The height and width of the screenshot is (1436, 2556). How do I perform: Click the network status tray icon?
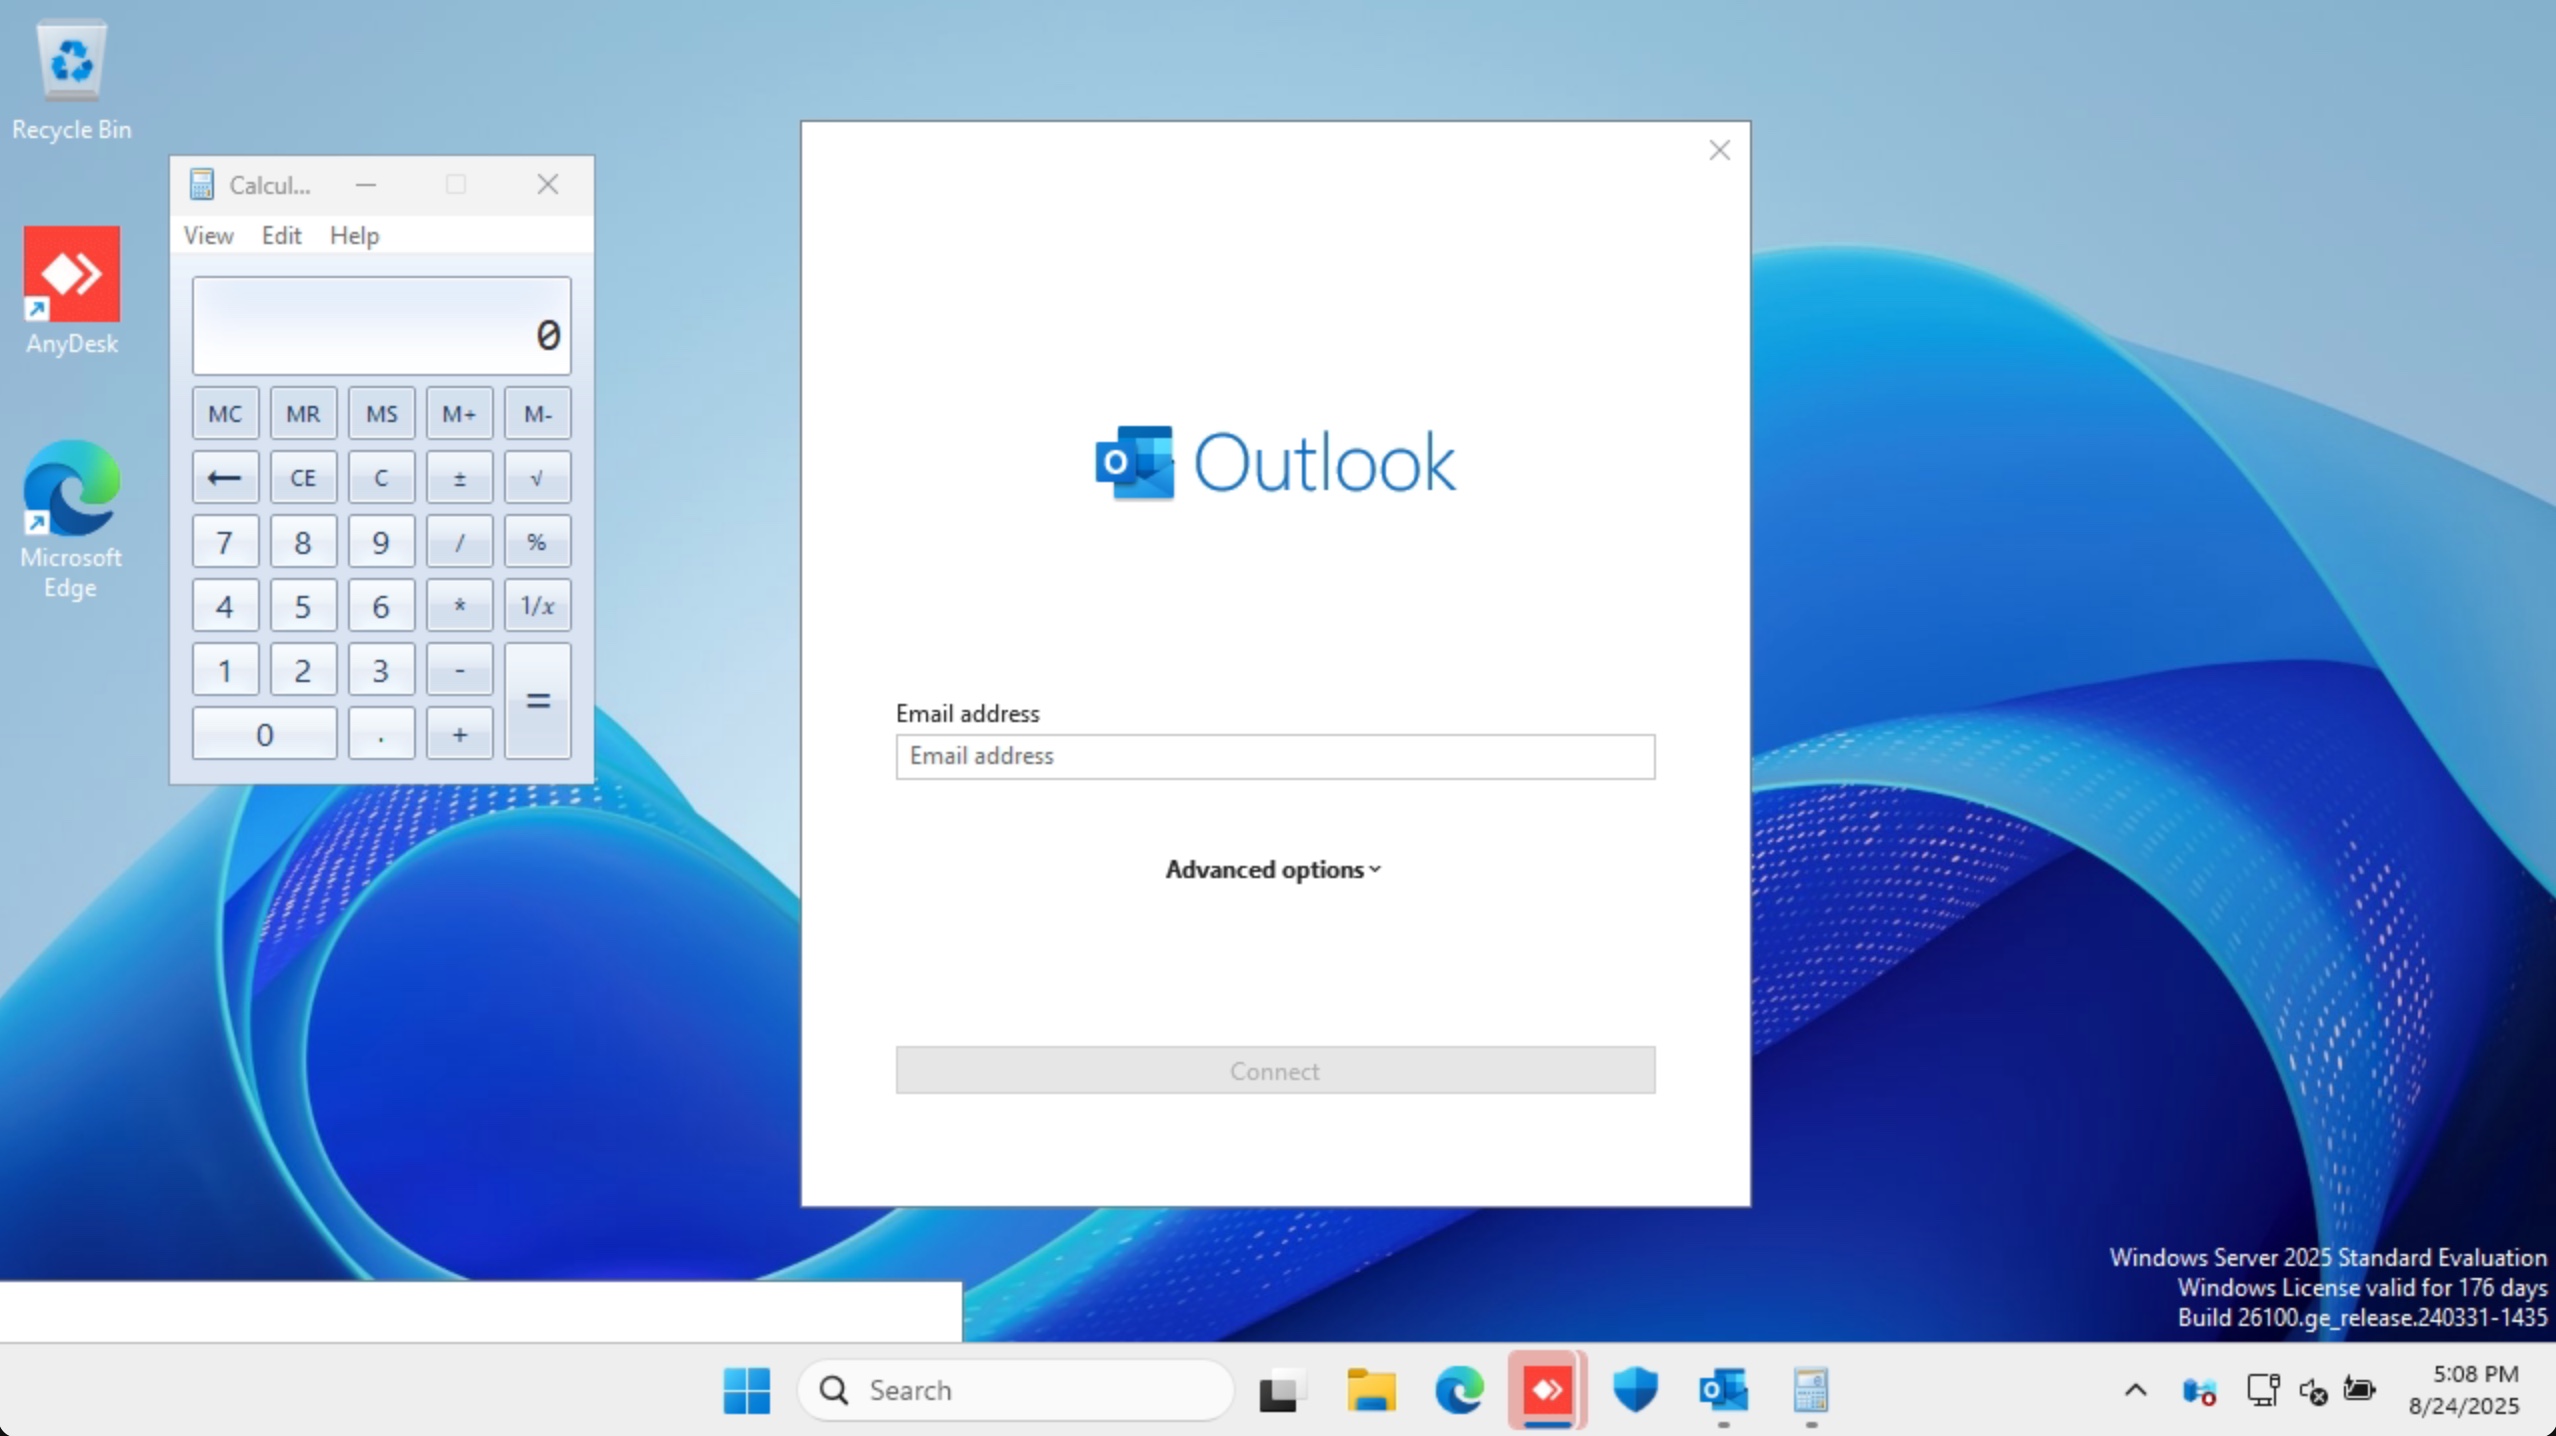click(x=2262, y=1390)
